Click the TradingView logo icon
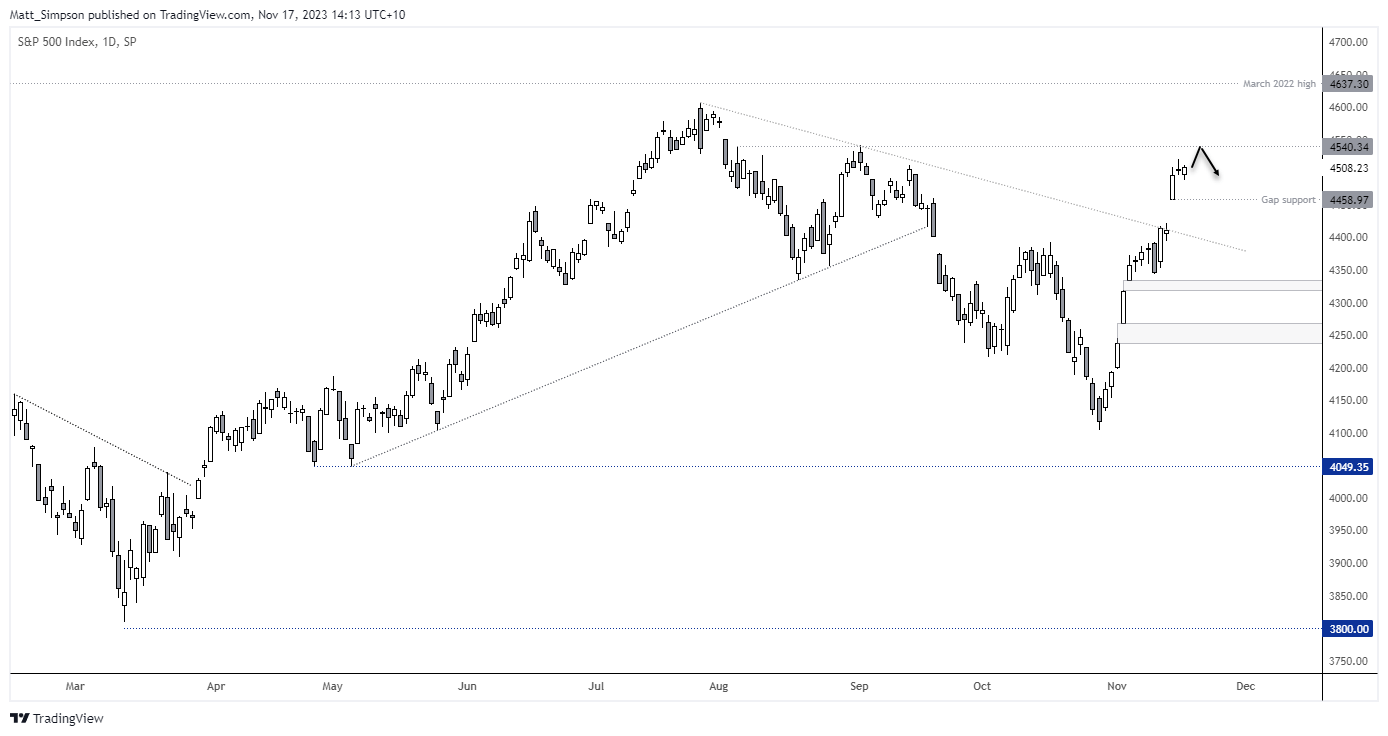The image size is (1388, 736). click(19, 718)
